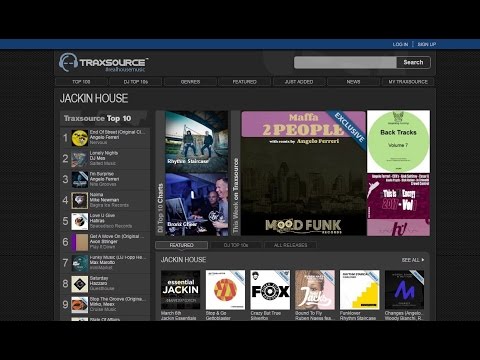480x360 pixels.
Task: Select the ALL RELEASES tab
Action: click(290, 245)
